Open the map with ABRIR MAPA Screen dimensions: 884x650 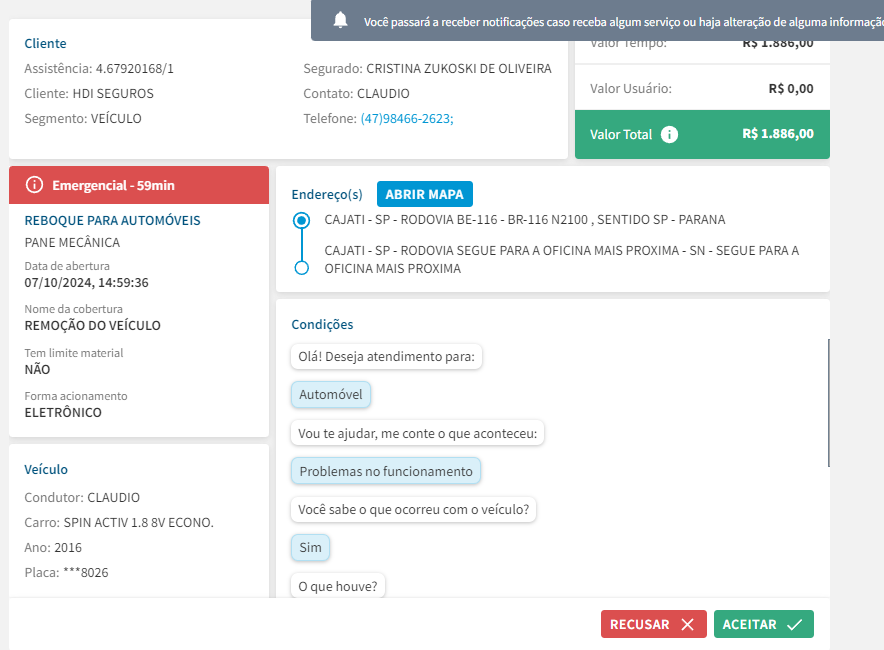click(x=425, y=194)
